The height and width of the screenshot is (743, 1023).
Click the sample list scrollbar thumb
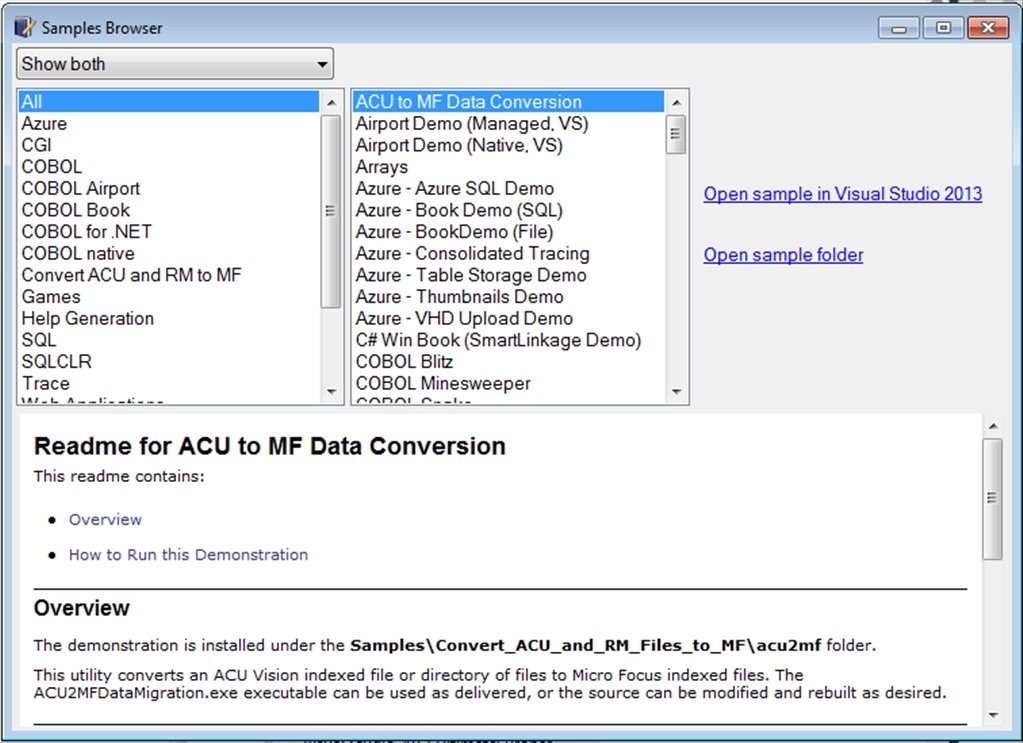(677, 134)
